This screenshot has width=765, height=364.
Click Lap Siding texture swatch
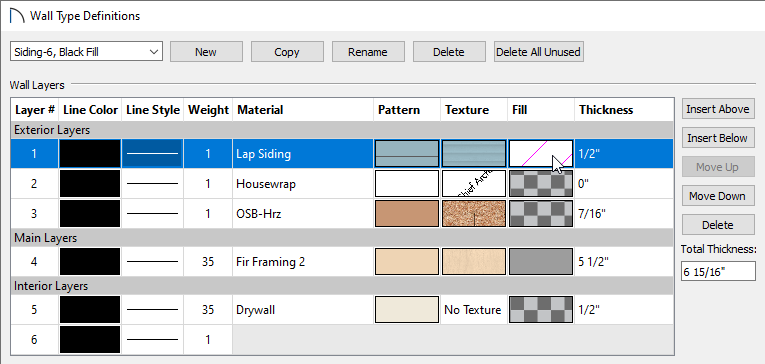click(x=474, y=154)
